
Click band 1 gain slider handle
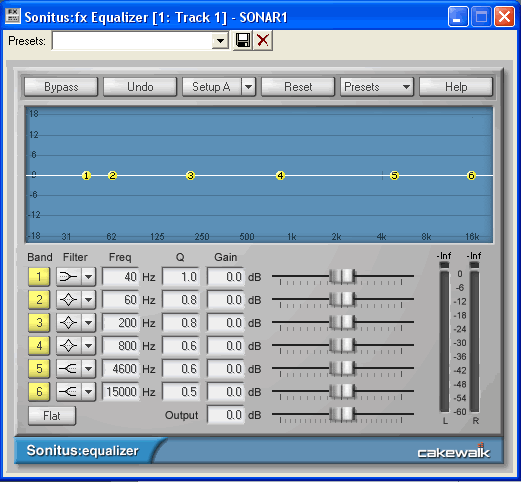[342, 276]
